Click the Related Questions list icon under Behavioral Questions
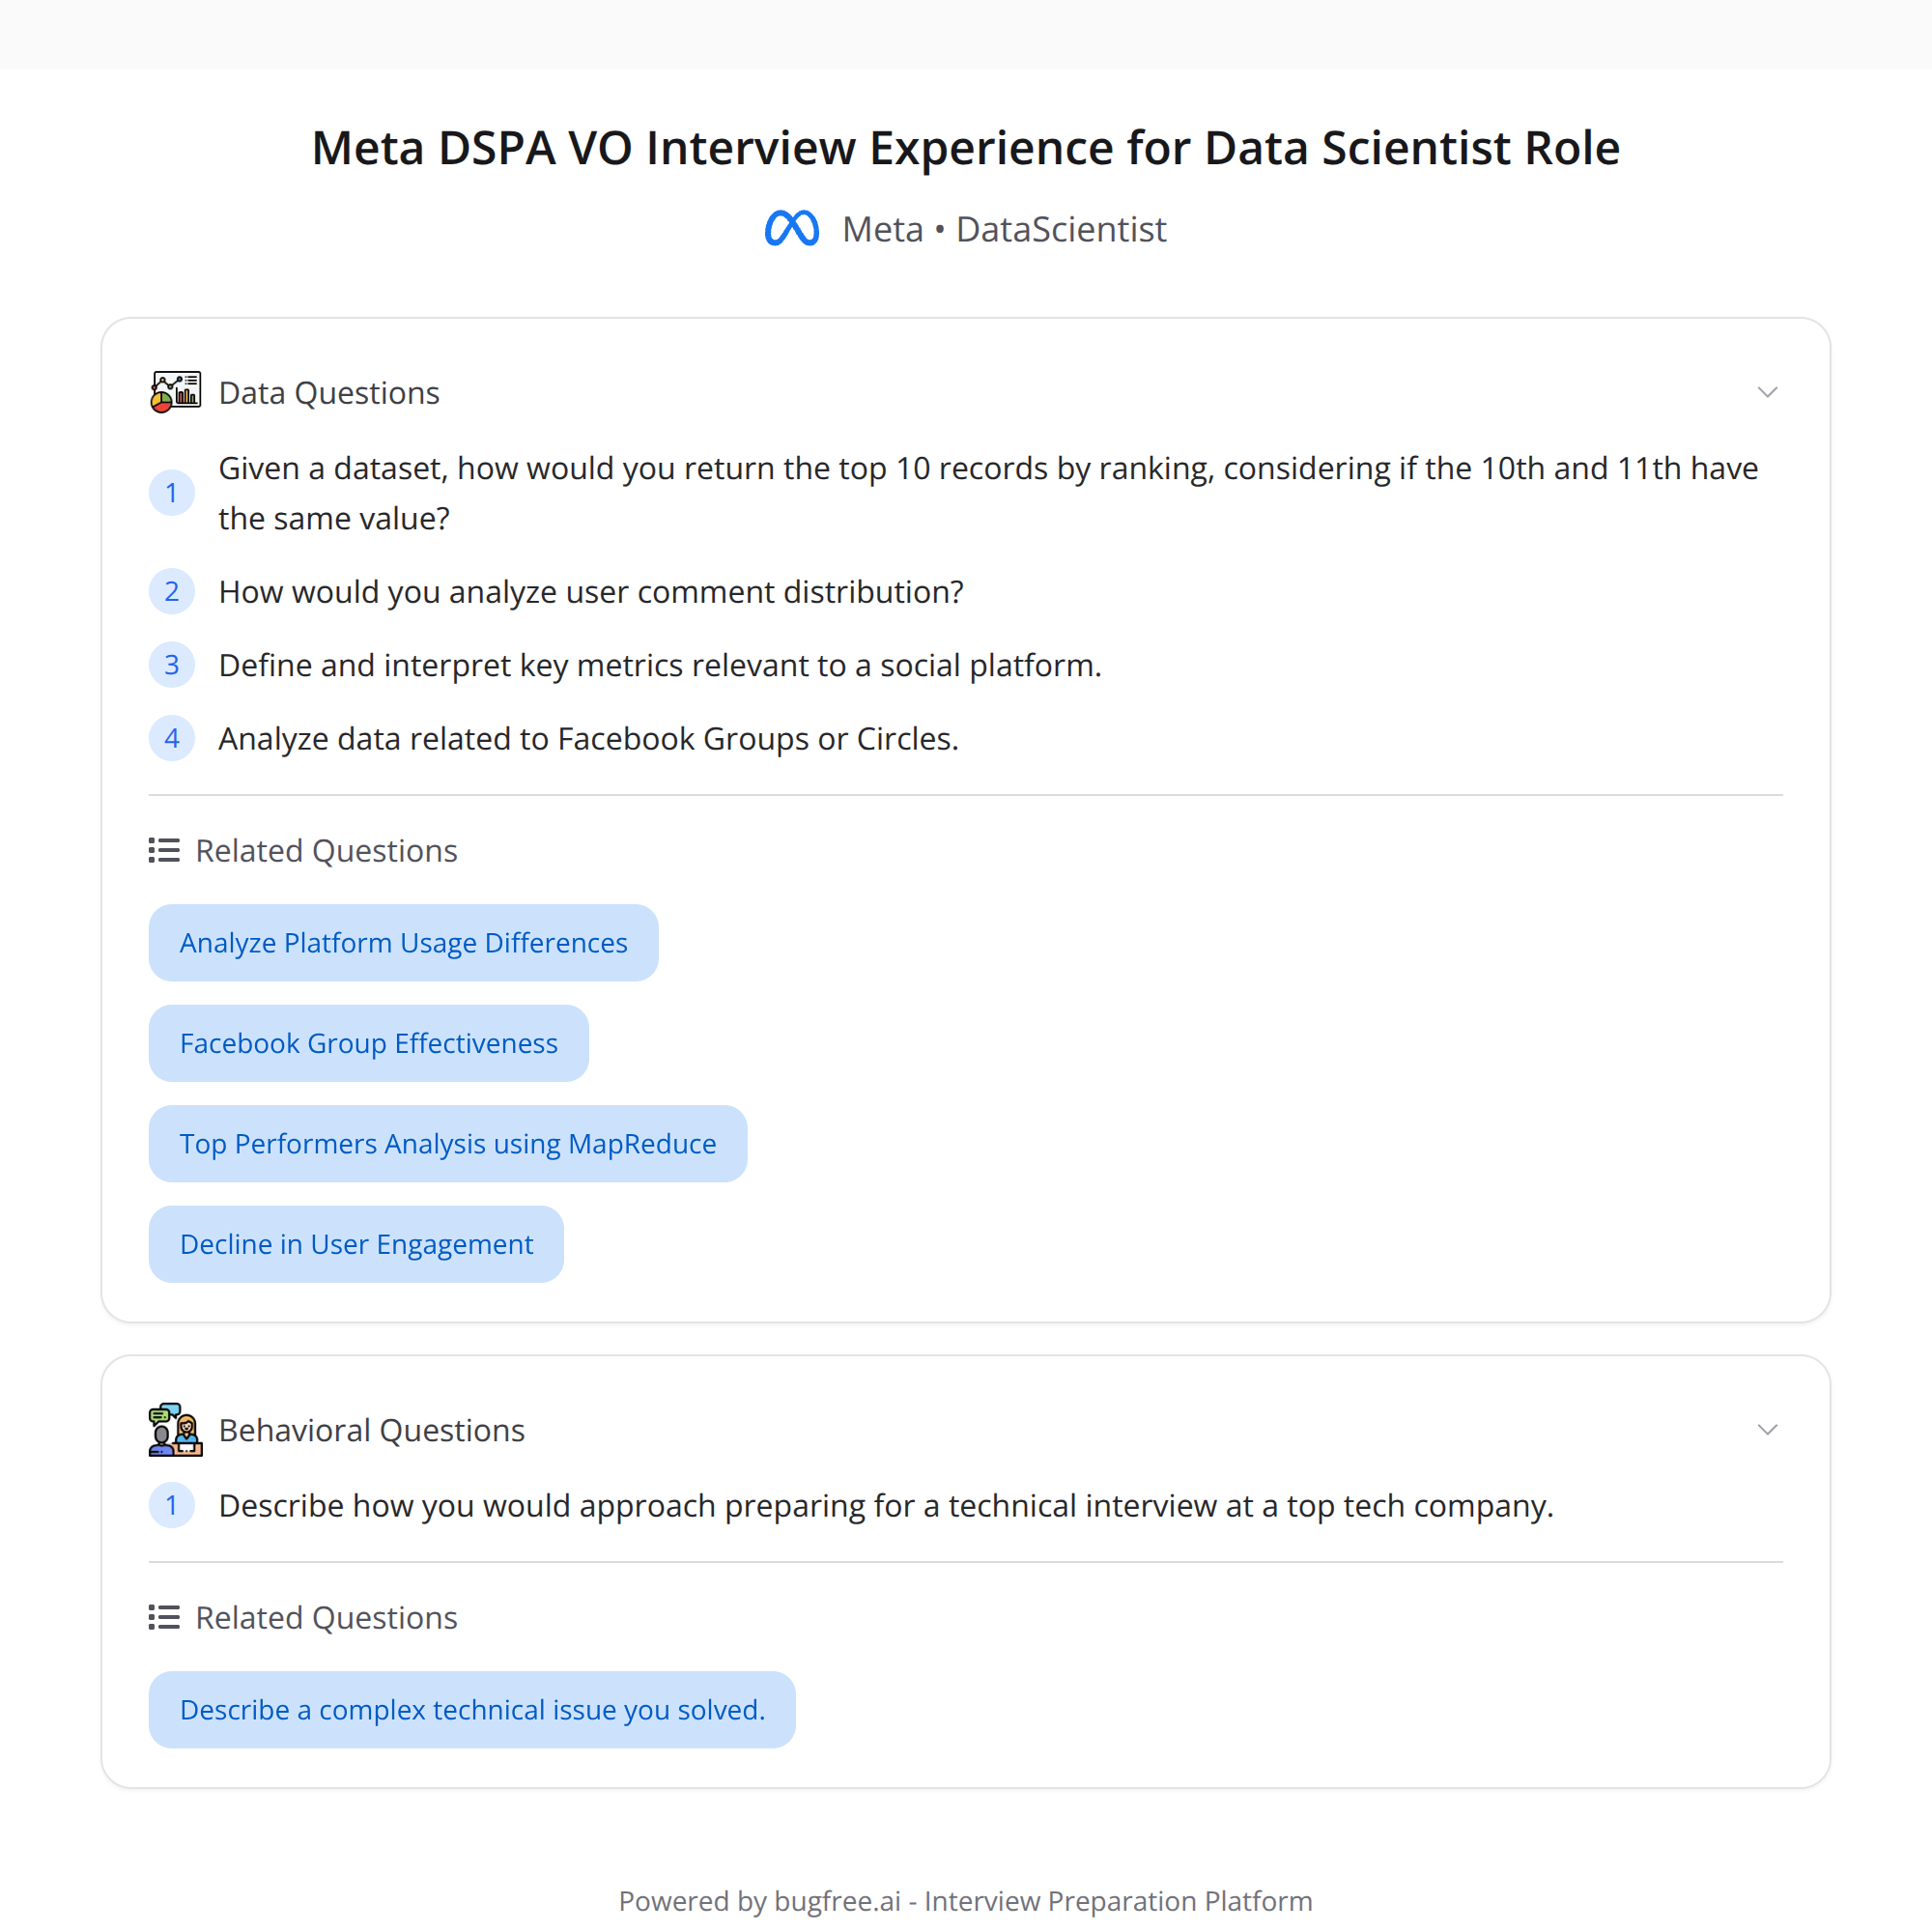Image resolution: width=1932 pixels, height=1932 pixels. (x=163, y=1617)
